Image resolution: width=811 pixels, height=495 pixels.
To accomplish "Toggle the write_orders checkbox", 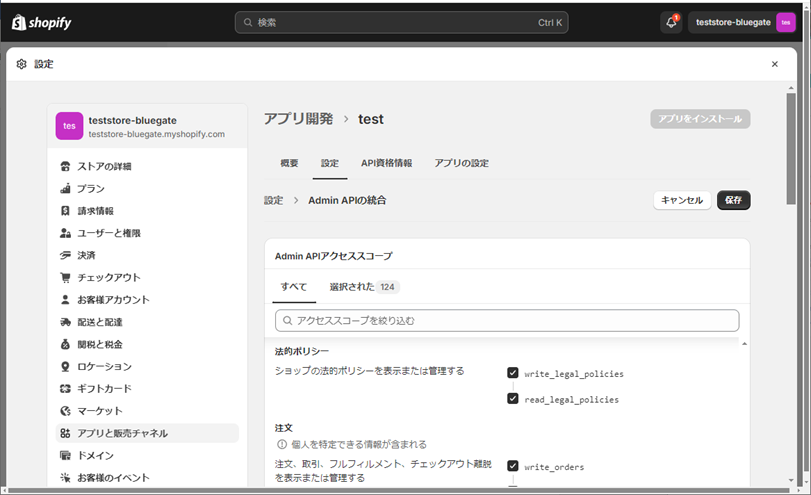I will 513,466.
